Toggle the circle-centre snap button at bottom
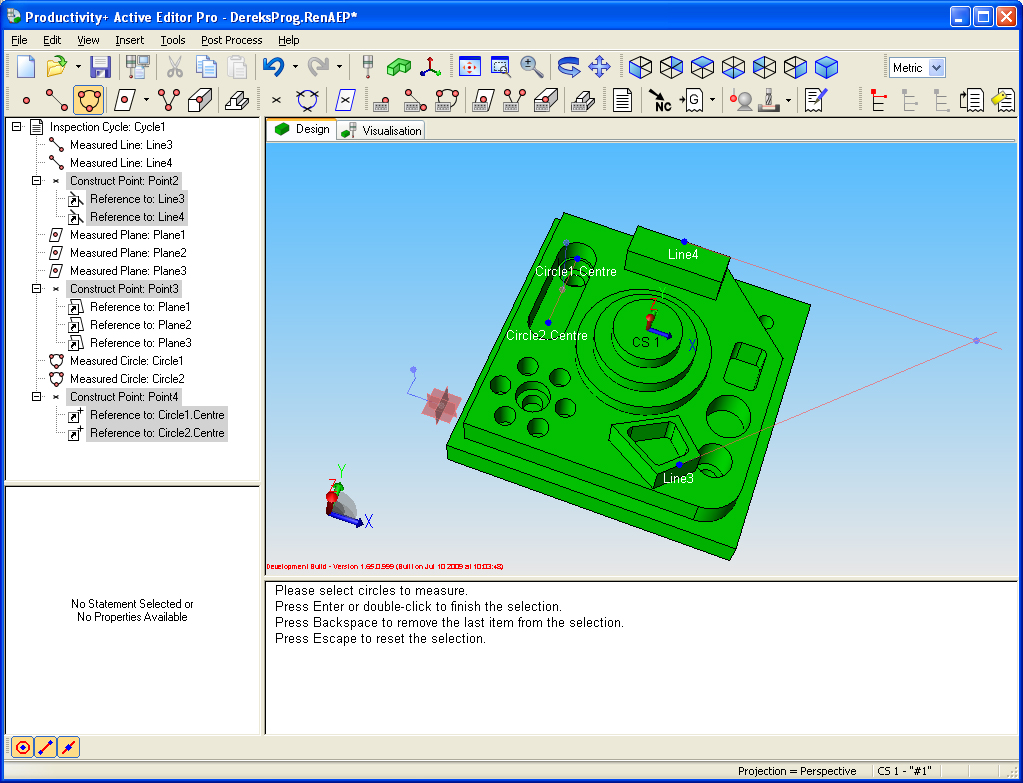The image size is (1023, 783). coord(22,747)
